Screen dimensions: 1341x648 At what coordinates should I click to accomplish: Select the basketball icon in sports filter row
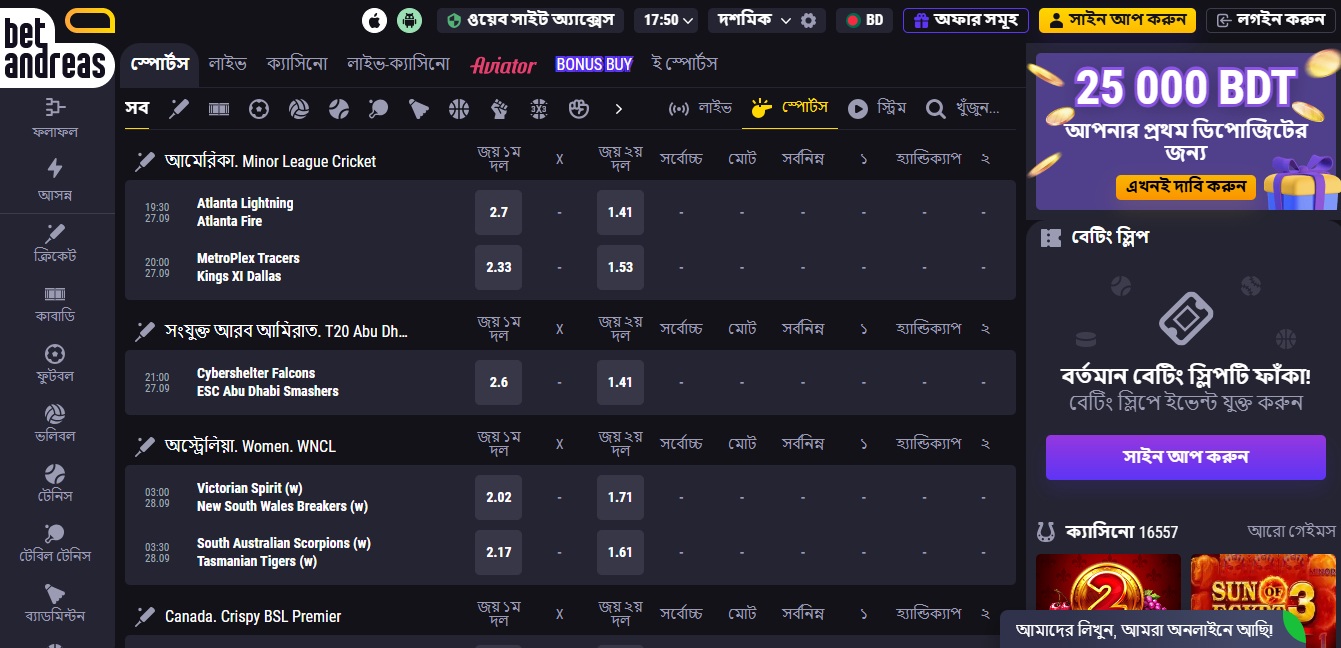[459, 109]
